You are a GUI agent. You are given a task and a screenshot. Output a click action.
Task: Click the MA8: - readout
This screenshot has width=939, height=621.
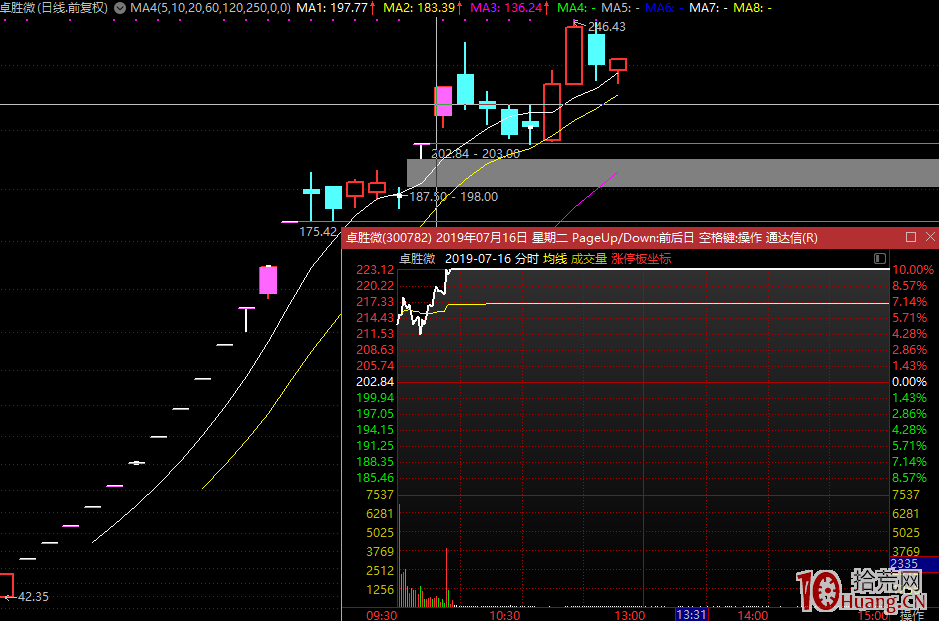pos(752,8)
